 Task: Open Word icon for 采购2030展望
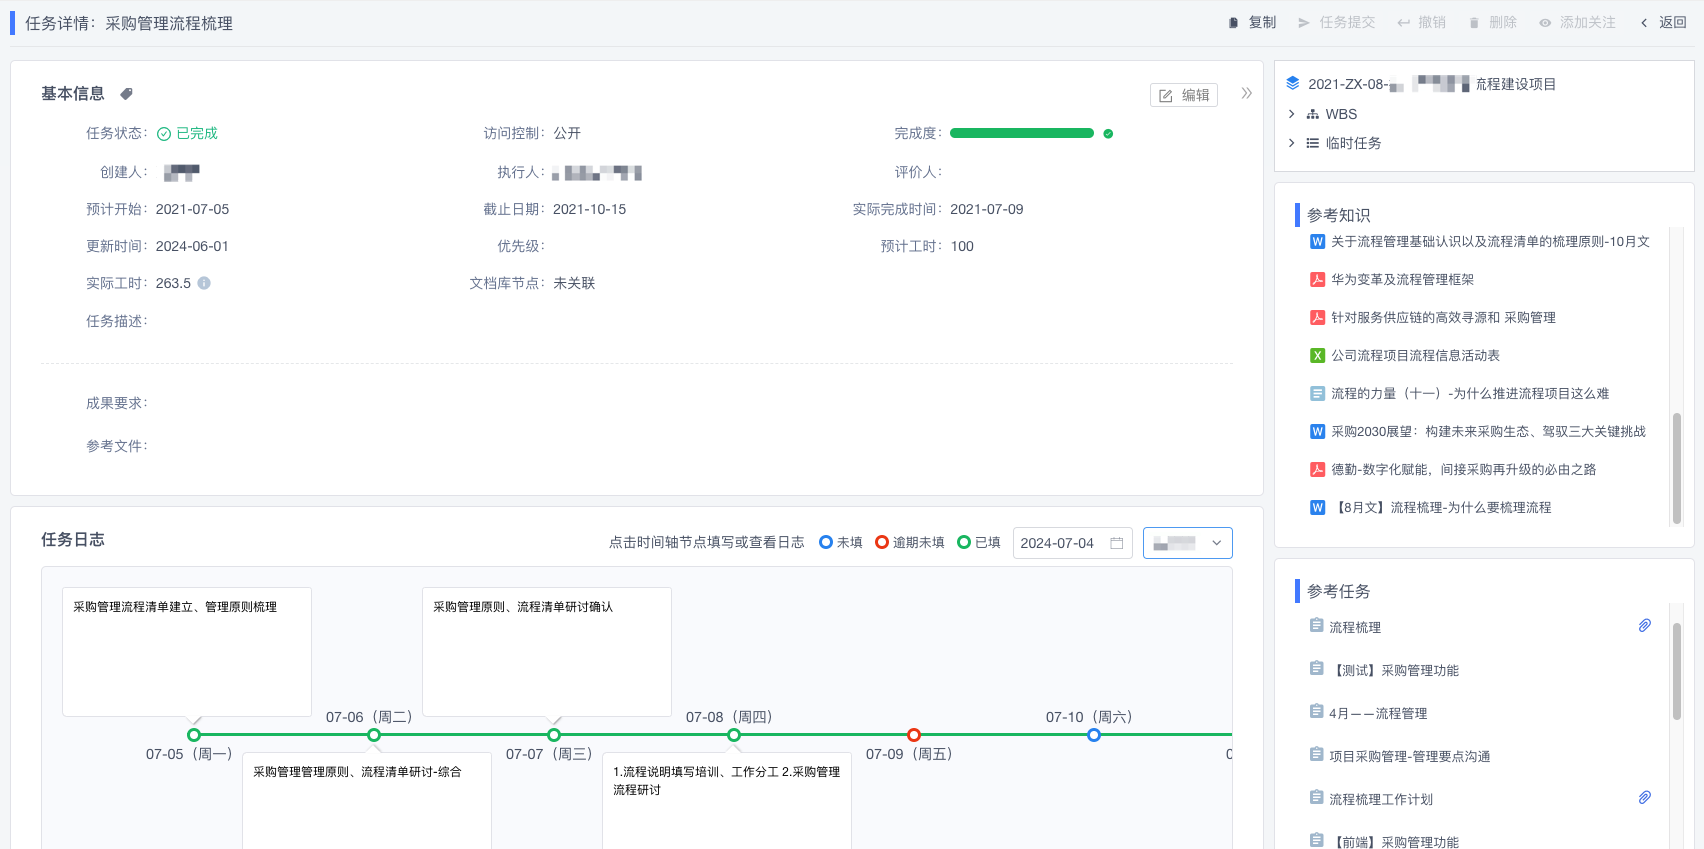tap(1318, 431)
